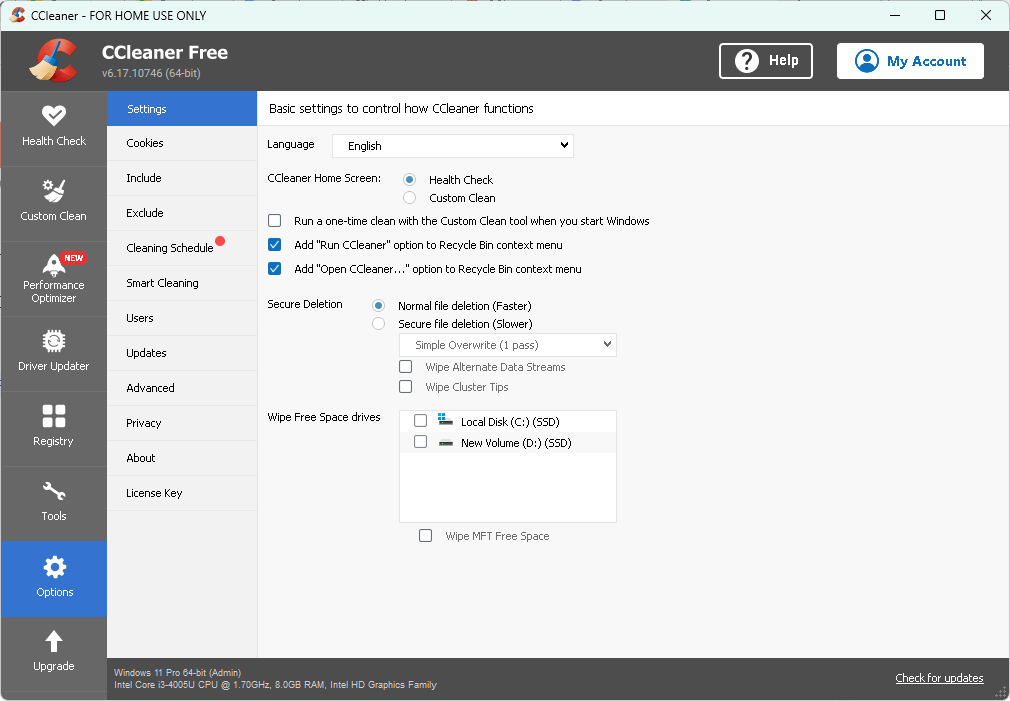Select Secure file deletion (Slower)
Viewport: 1010px width, 701px height.
pyautogui.click(x=379, y=324)
